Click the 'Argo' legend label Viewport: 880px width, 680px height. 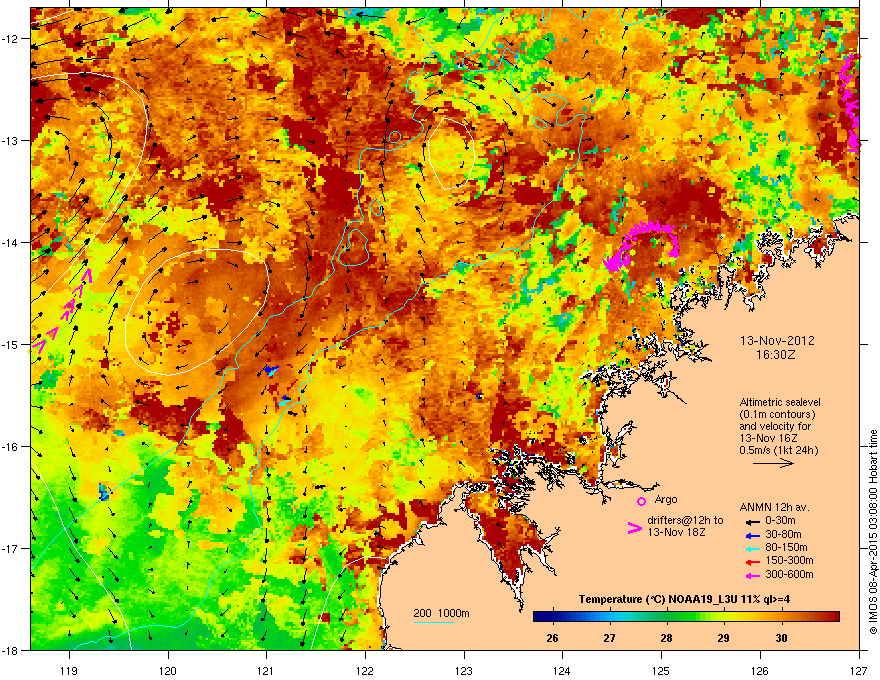click(666, 499)
